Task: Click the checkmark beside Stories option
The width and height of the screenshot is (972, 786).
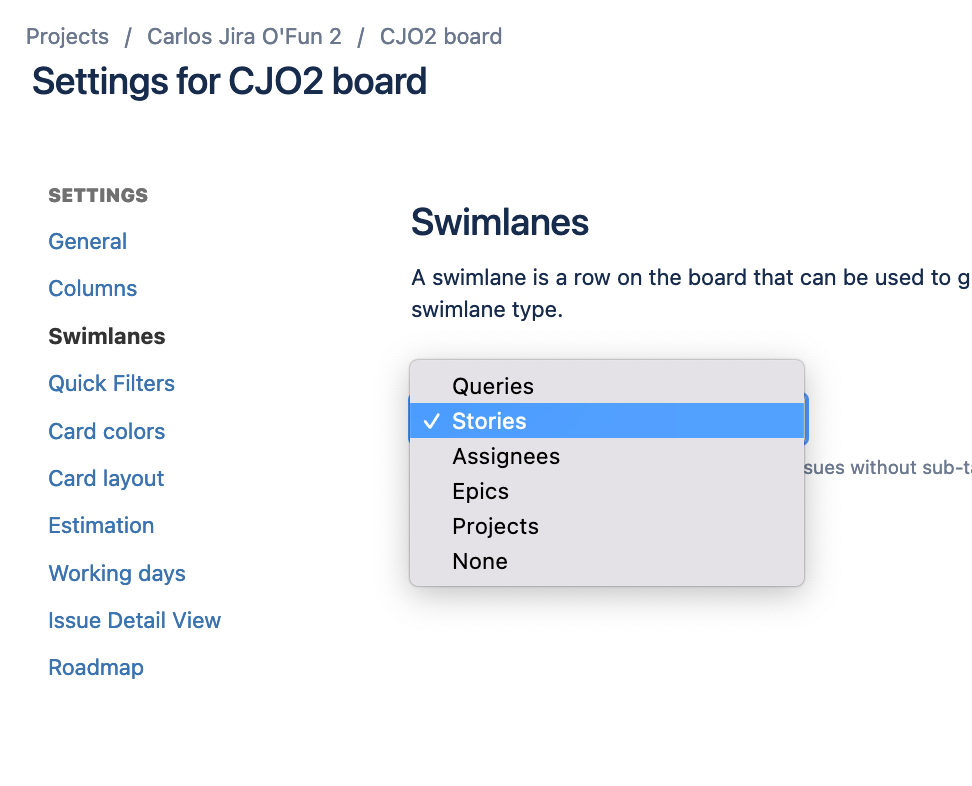Action: [432, 422]
